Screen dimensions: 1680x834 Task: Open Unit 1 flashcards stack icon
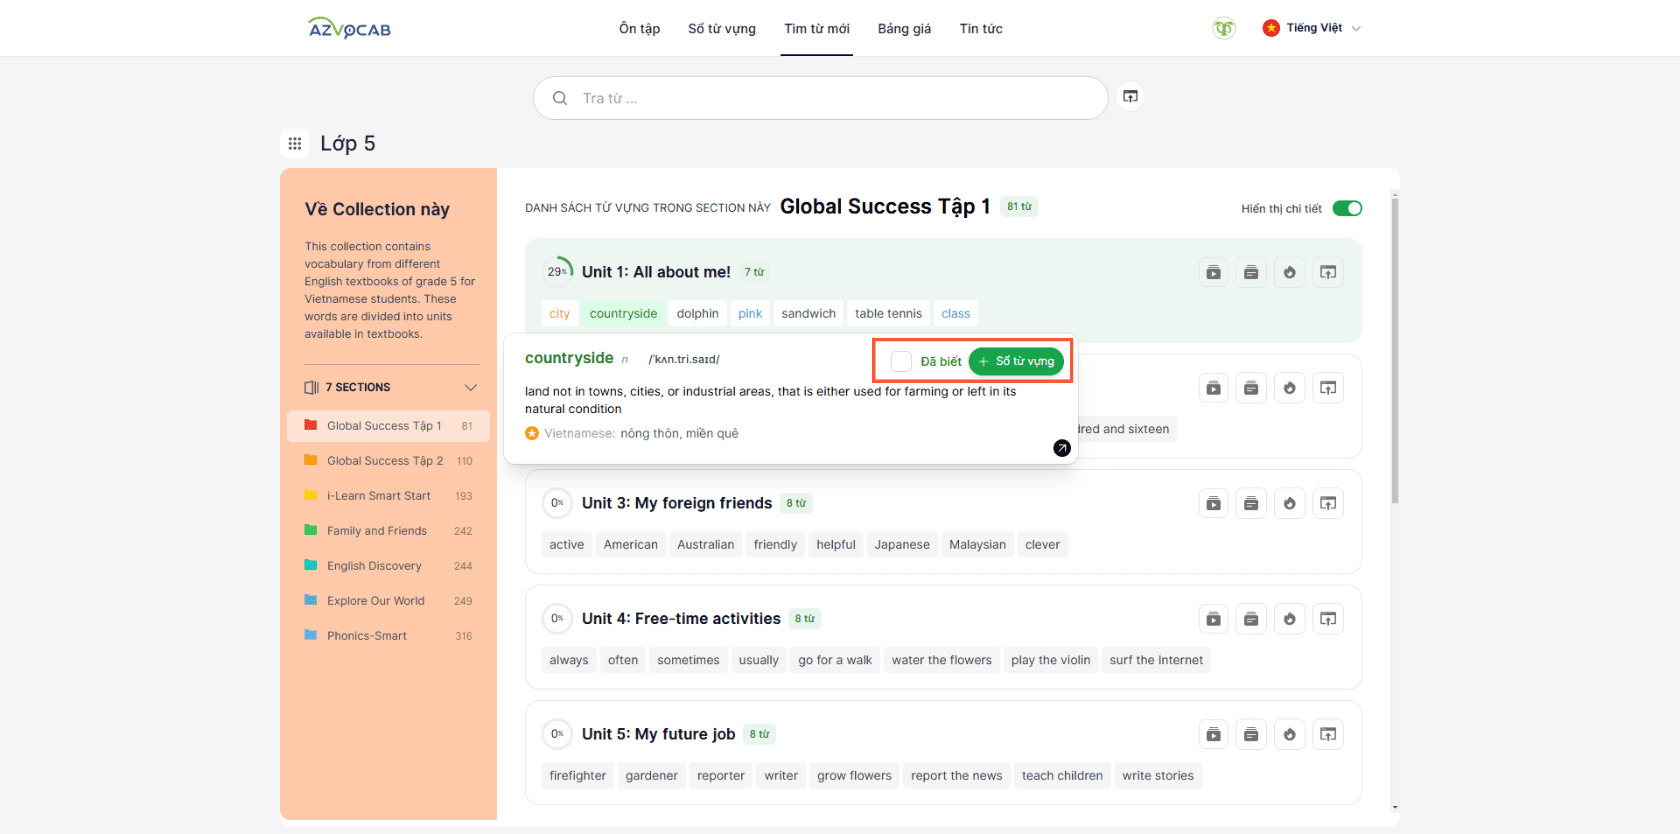1251,272
